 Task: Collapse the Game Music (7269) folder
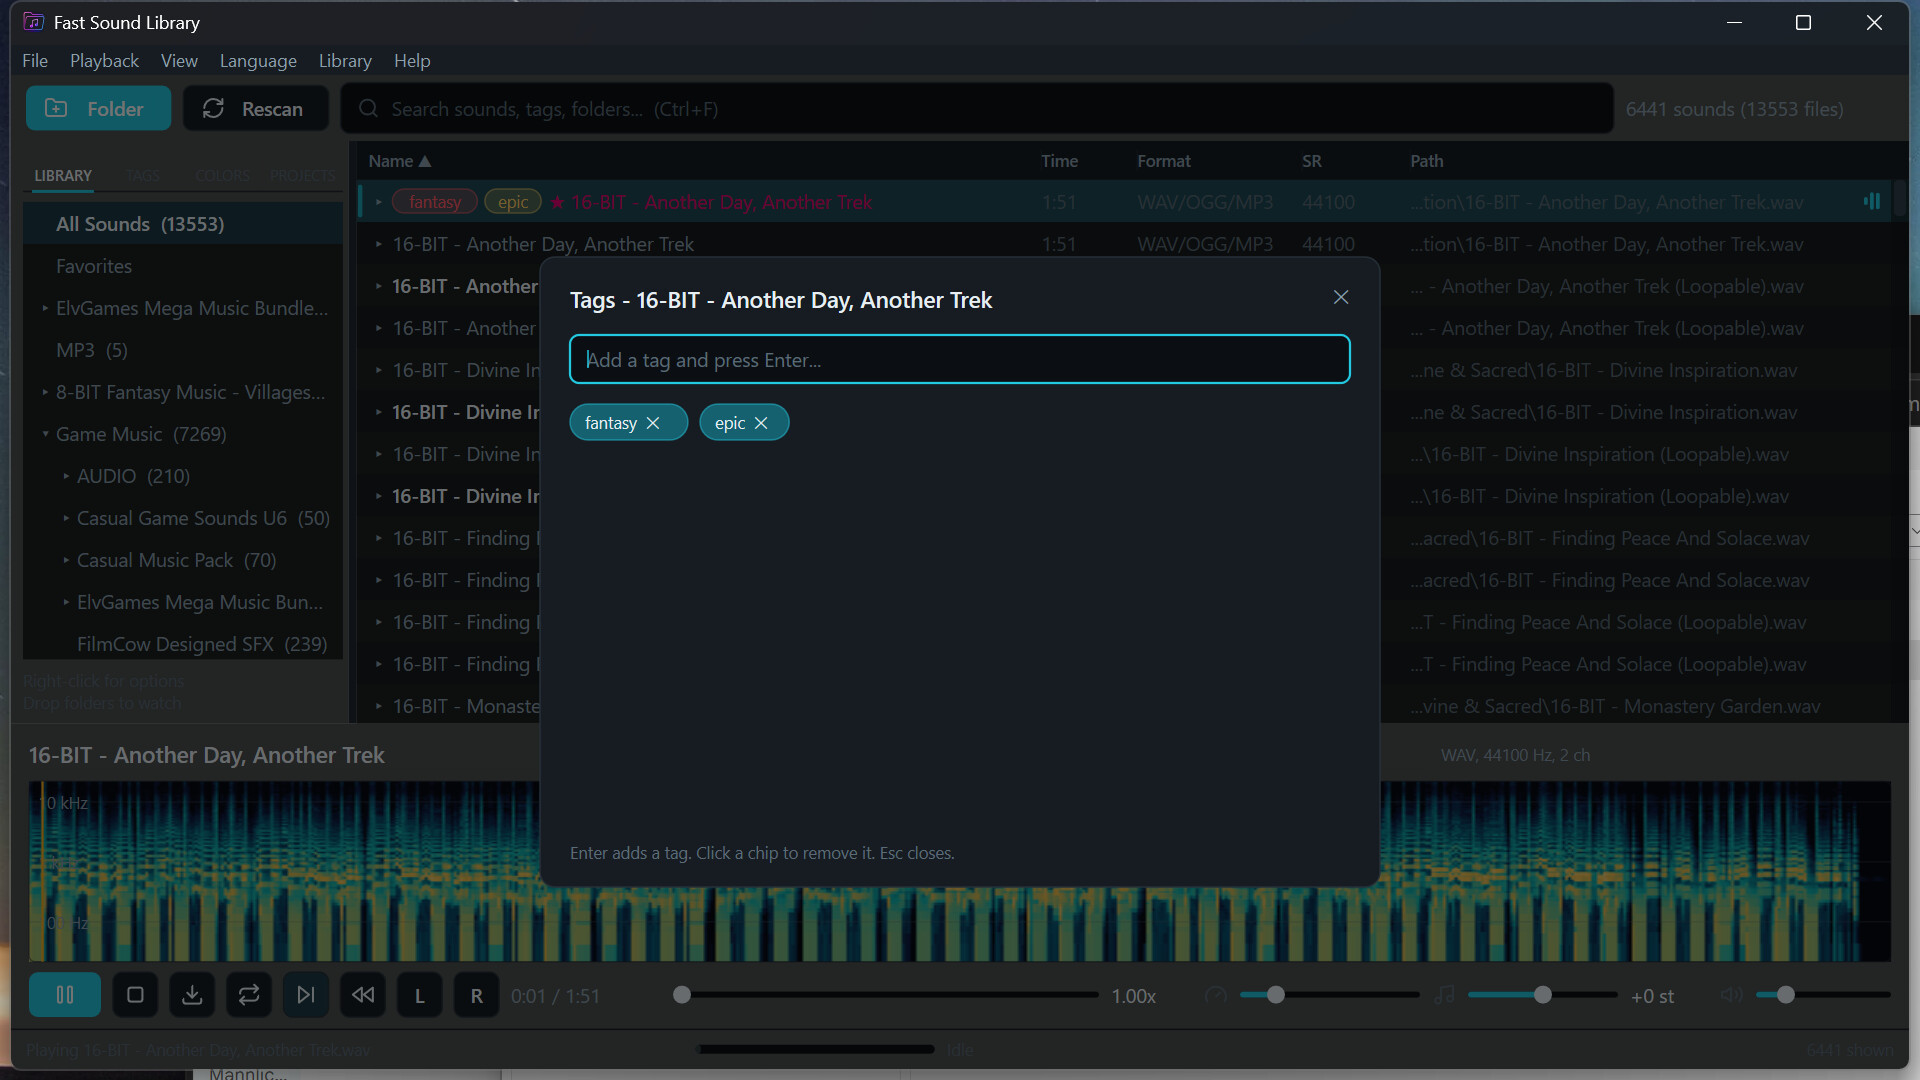click(45, 434)
